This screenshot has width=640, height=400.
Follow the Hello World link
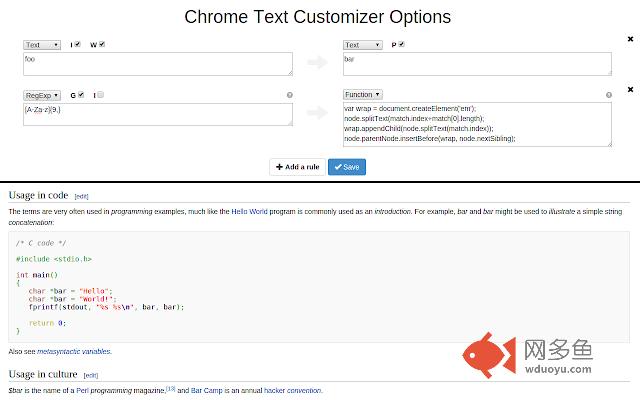pos(249,211)
